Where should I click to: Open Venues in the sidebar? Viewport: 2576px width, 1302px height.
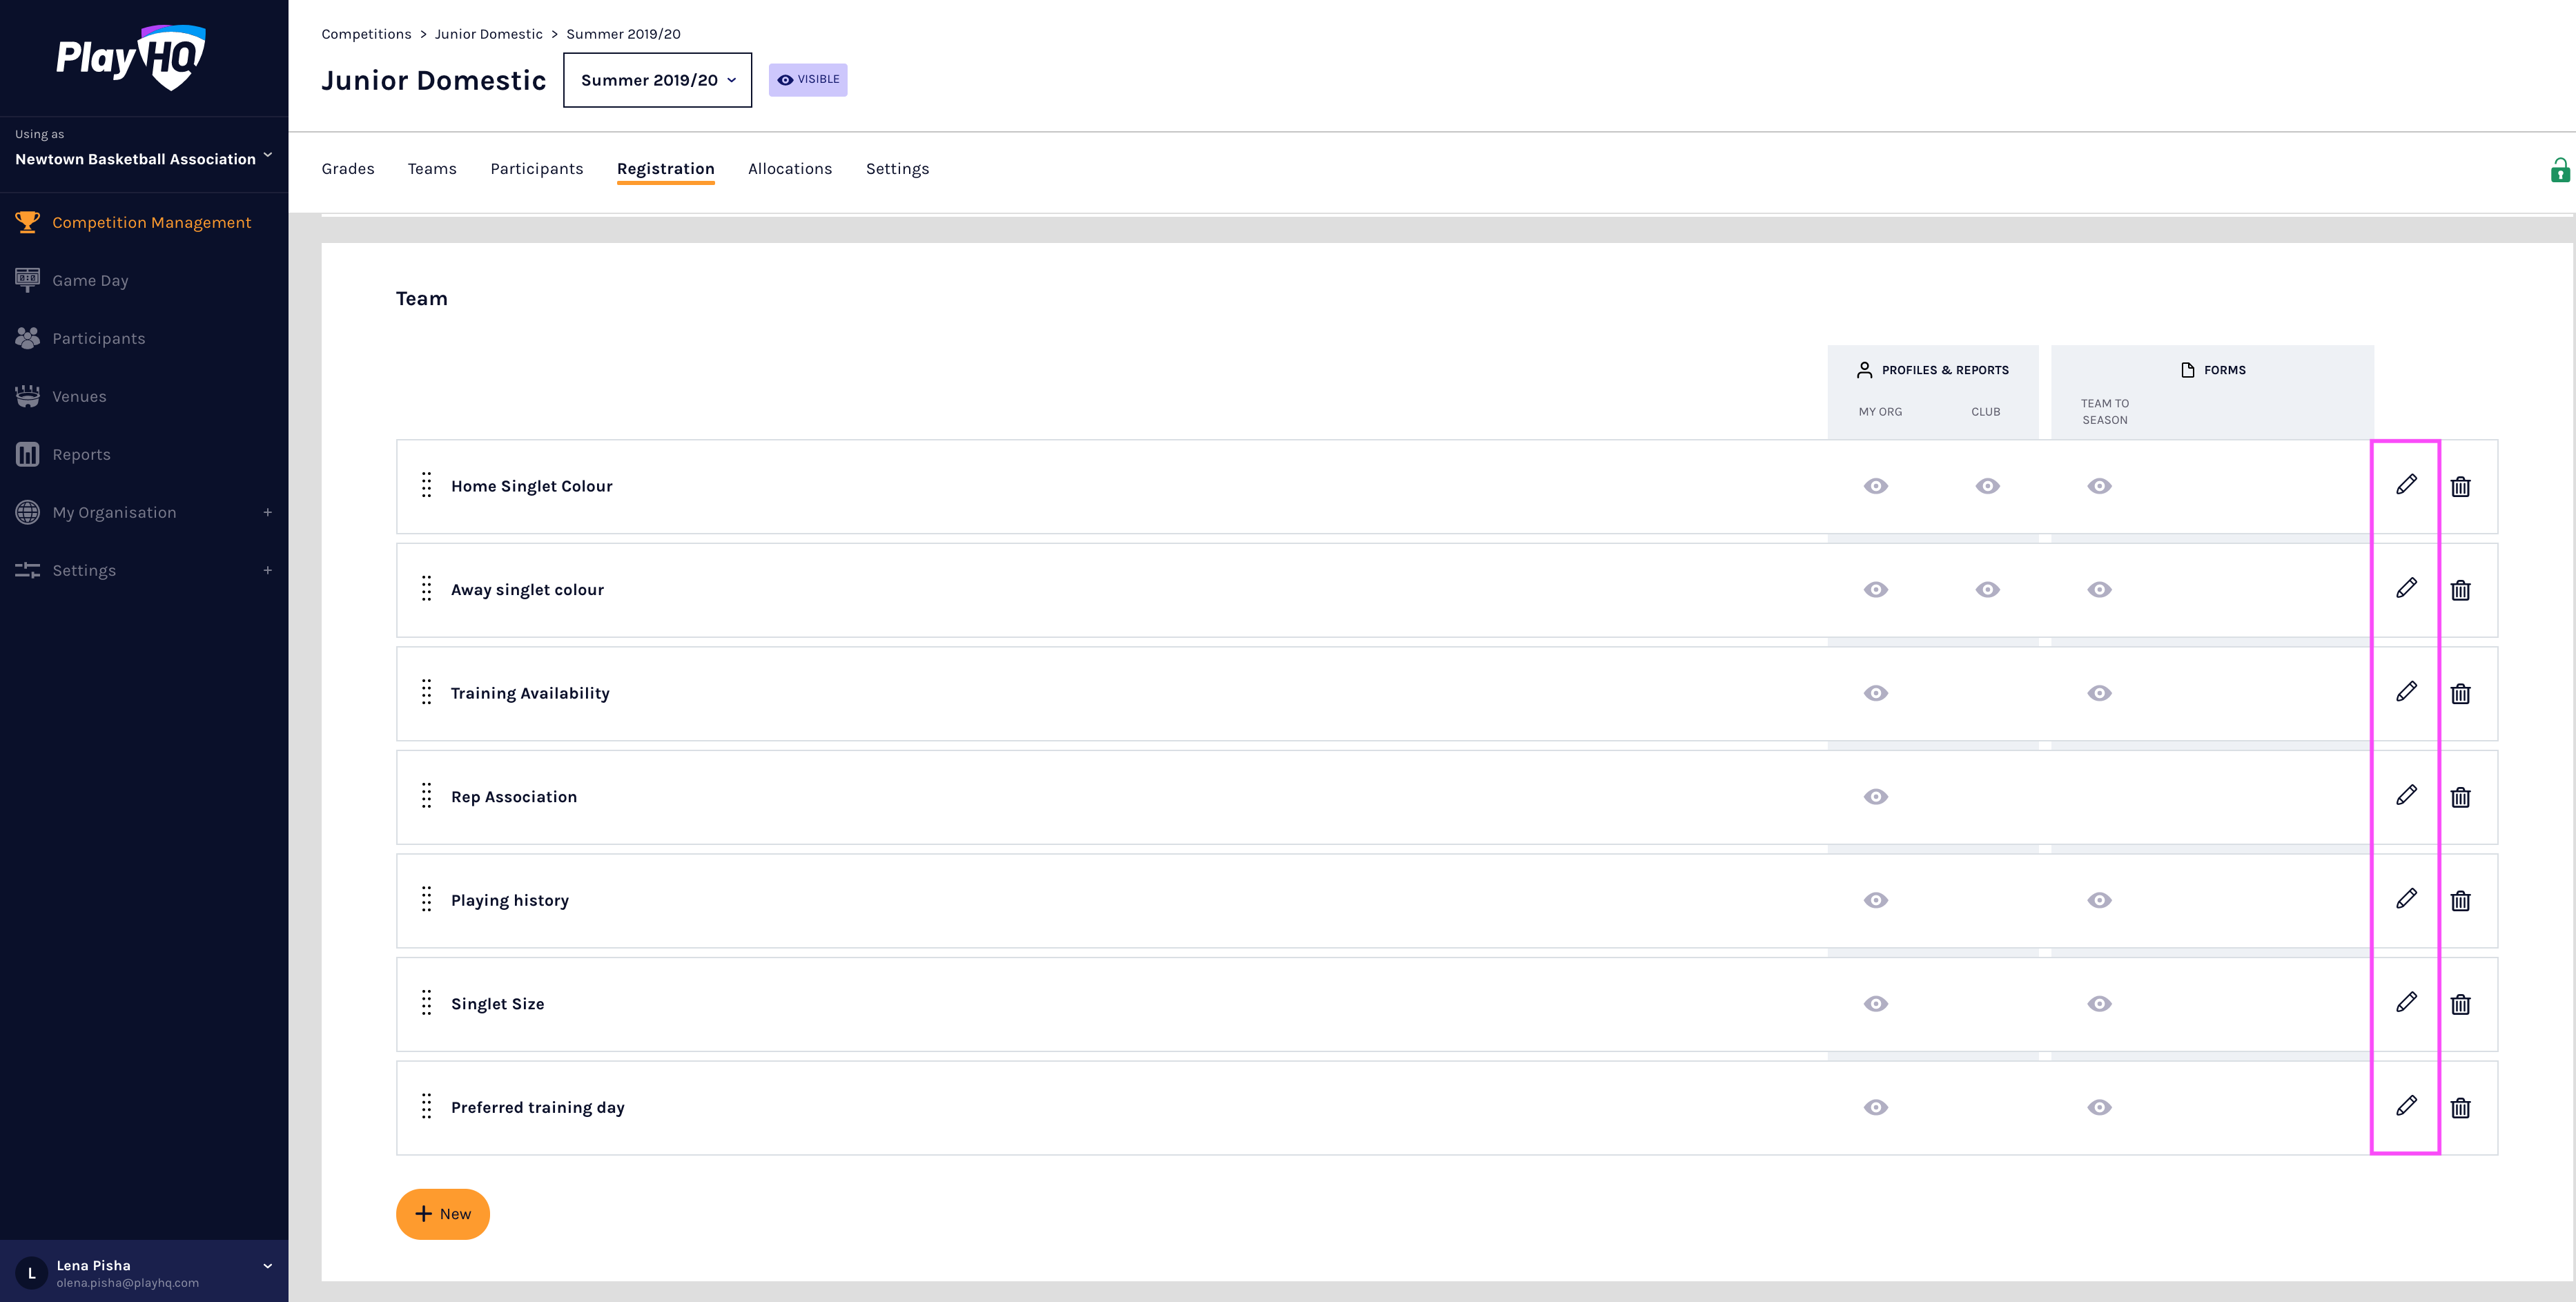click(79, 397)
